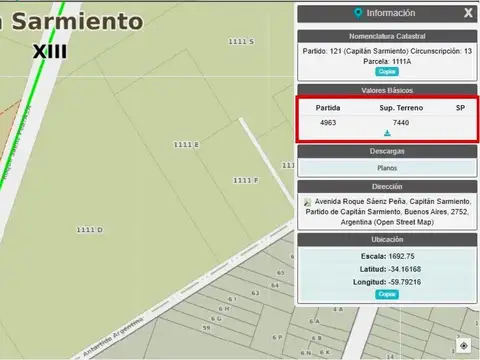Copy the Nomenclatura Catastral with its Copiar button
Image resolution: width=480 pixels, height=360 pixels.
click(x=387, y=71)
